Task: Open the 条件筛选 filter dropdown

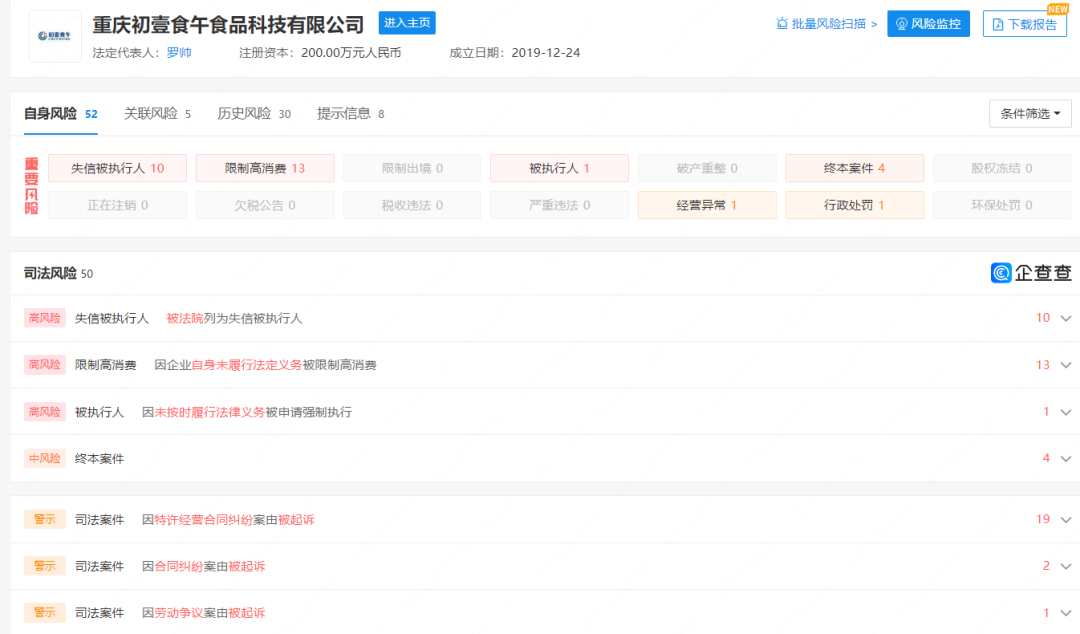Action: pos(1029,113)
